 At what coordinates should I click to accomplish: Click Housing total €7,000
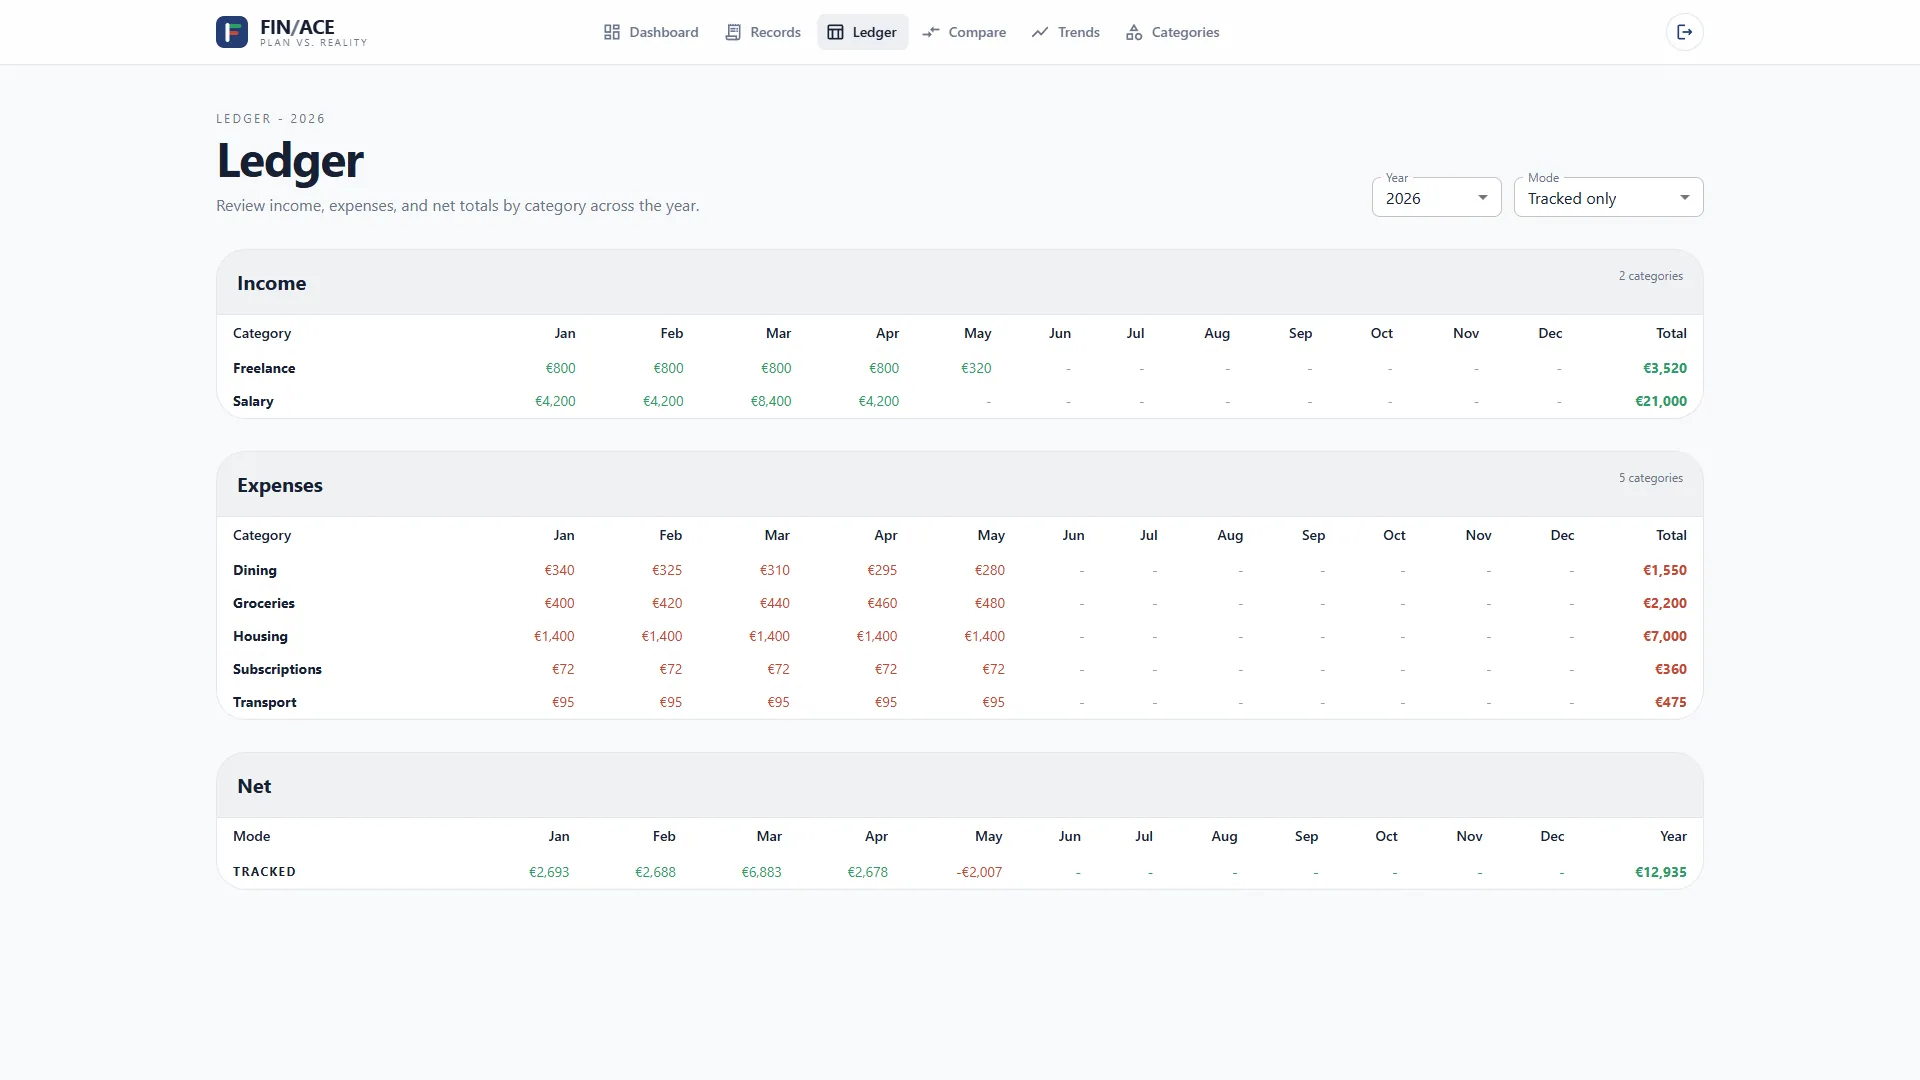tap(1665, 636)
